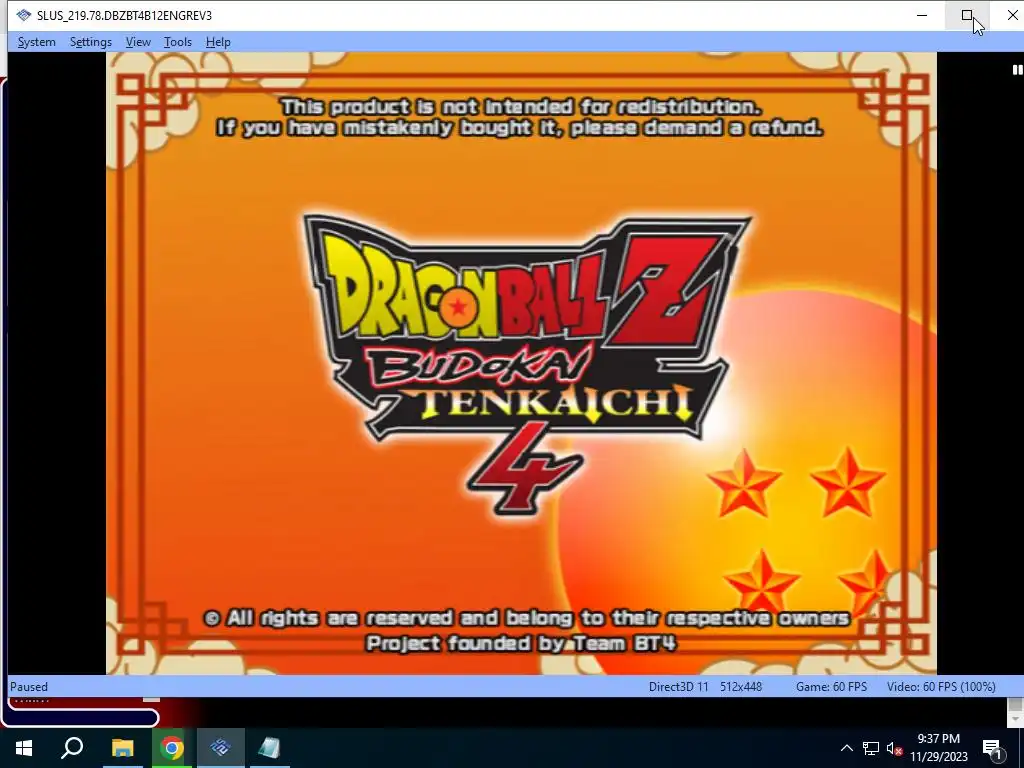
Task: Switch to Google Chrome in taskbar
Action: click(172, 748)
